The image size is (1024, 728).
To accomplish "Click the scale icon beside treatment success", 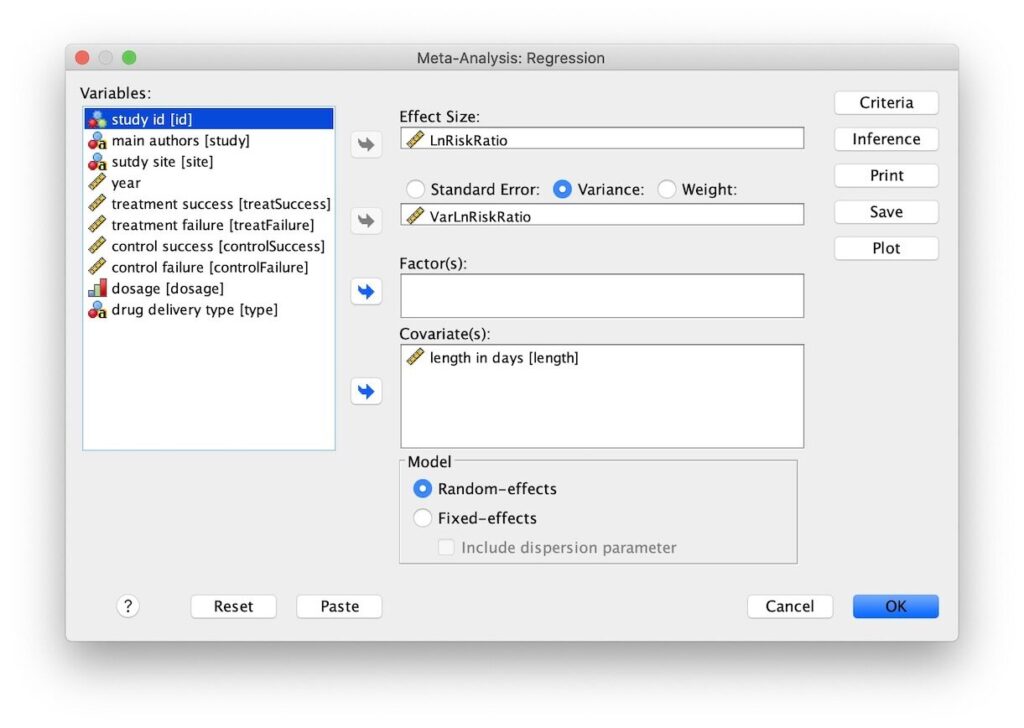I will point(97,204).
